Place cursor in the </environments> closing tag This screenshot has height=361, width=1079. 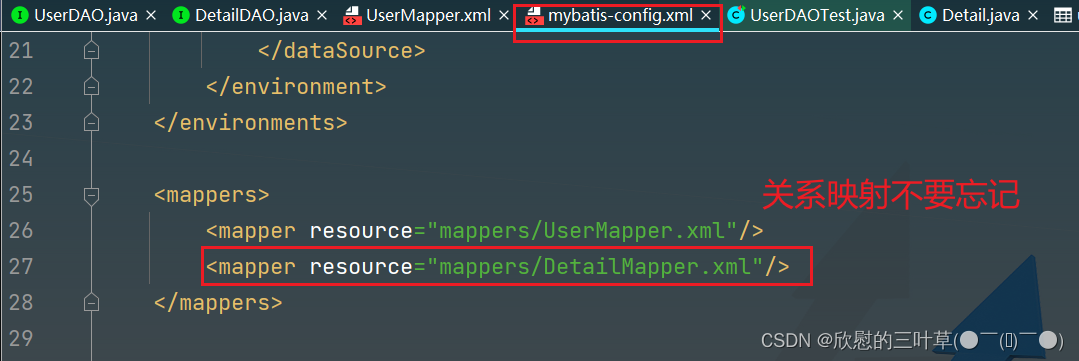tap(250, 122)
